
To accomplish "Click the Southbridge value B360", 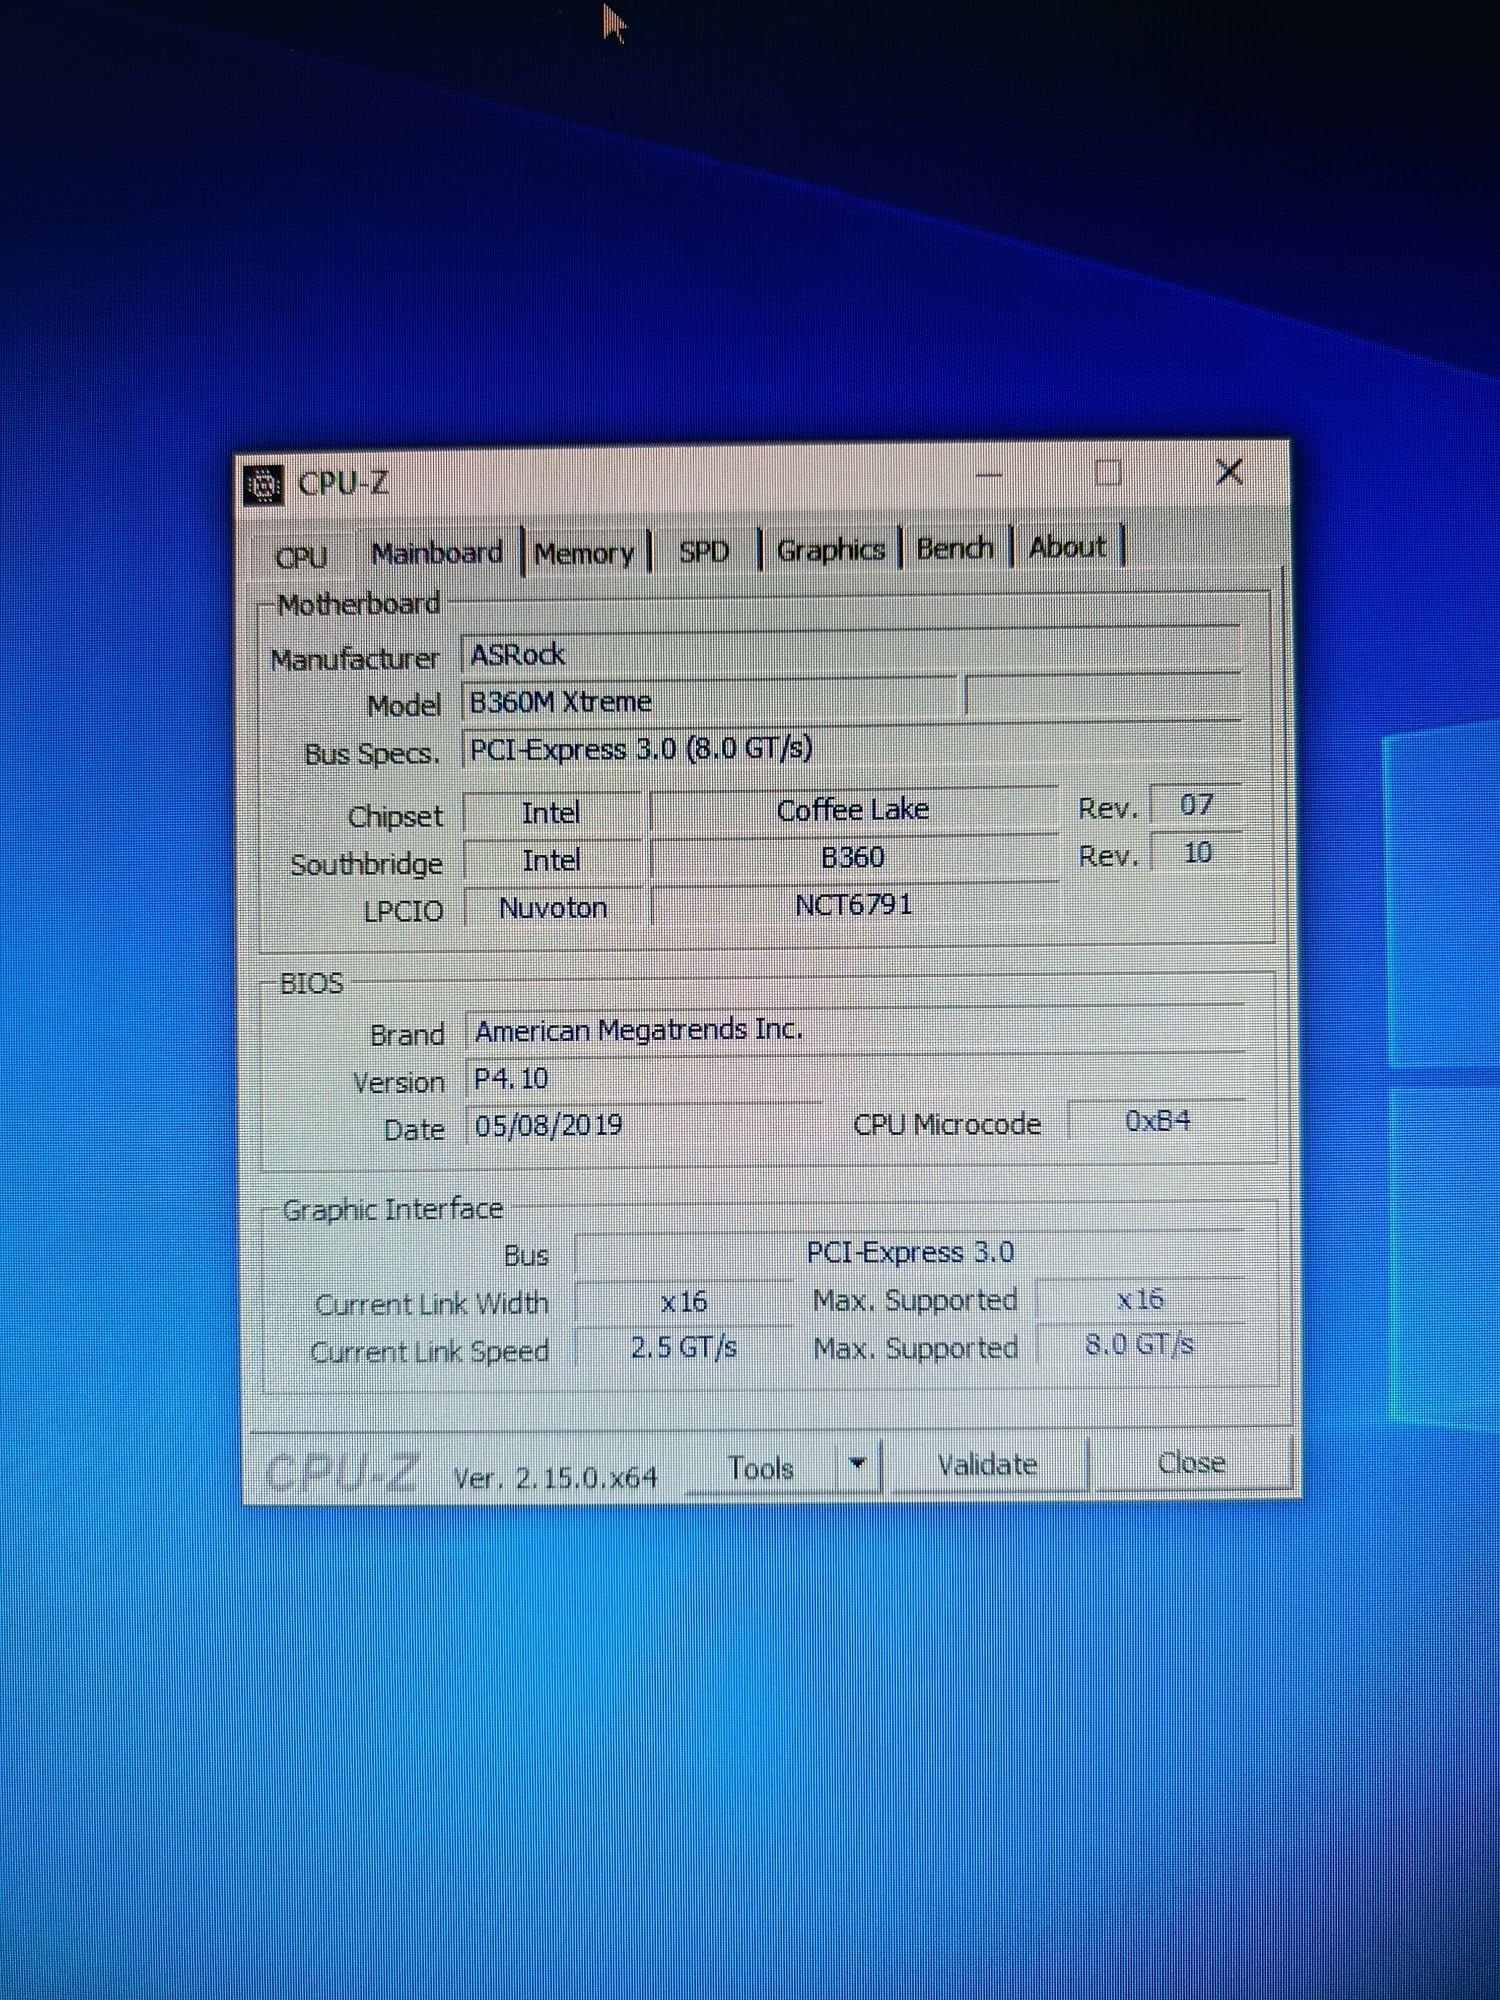I will (x=853, y=858).
